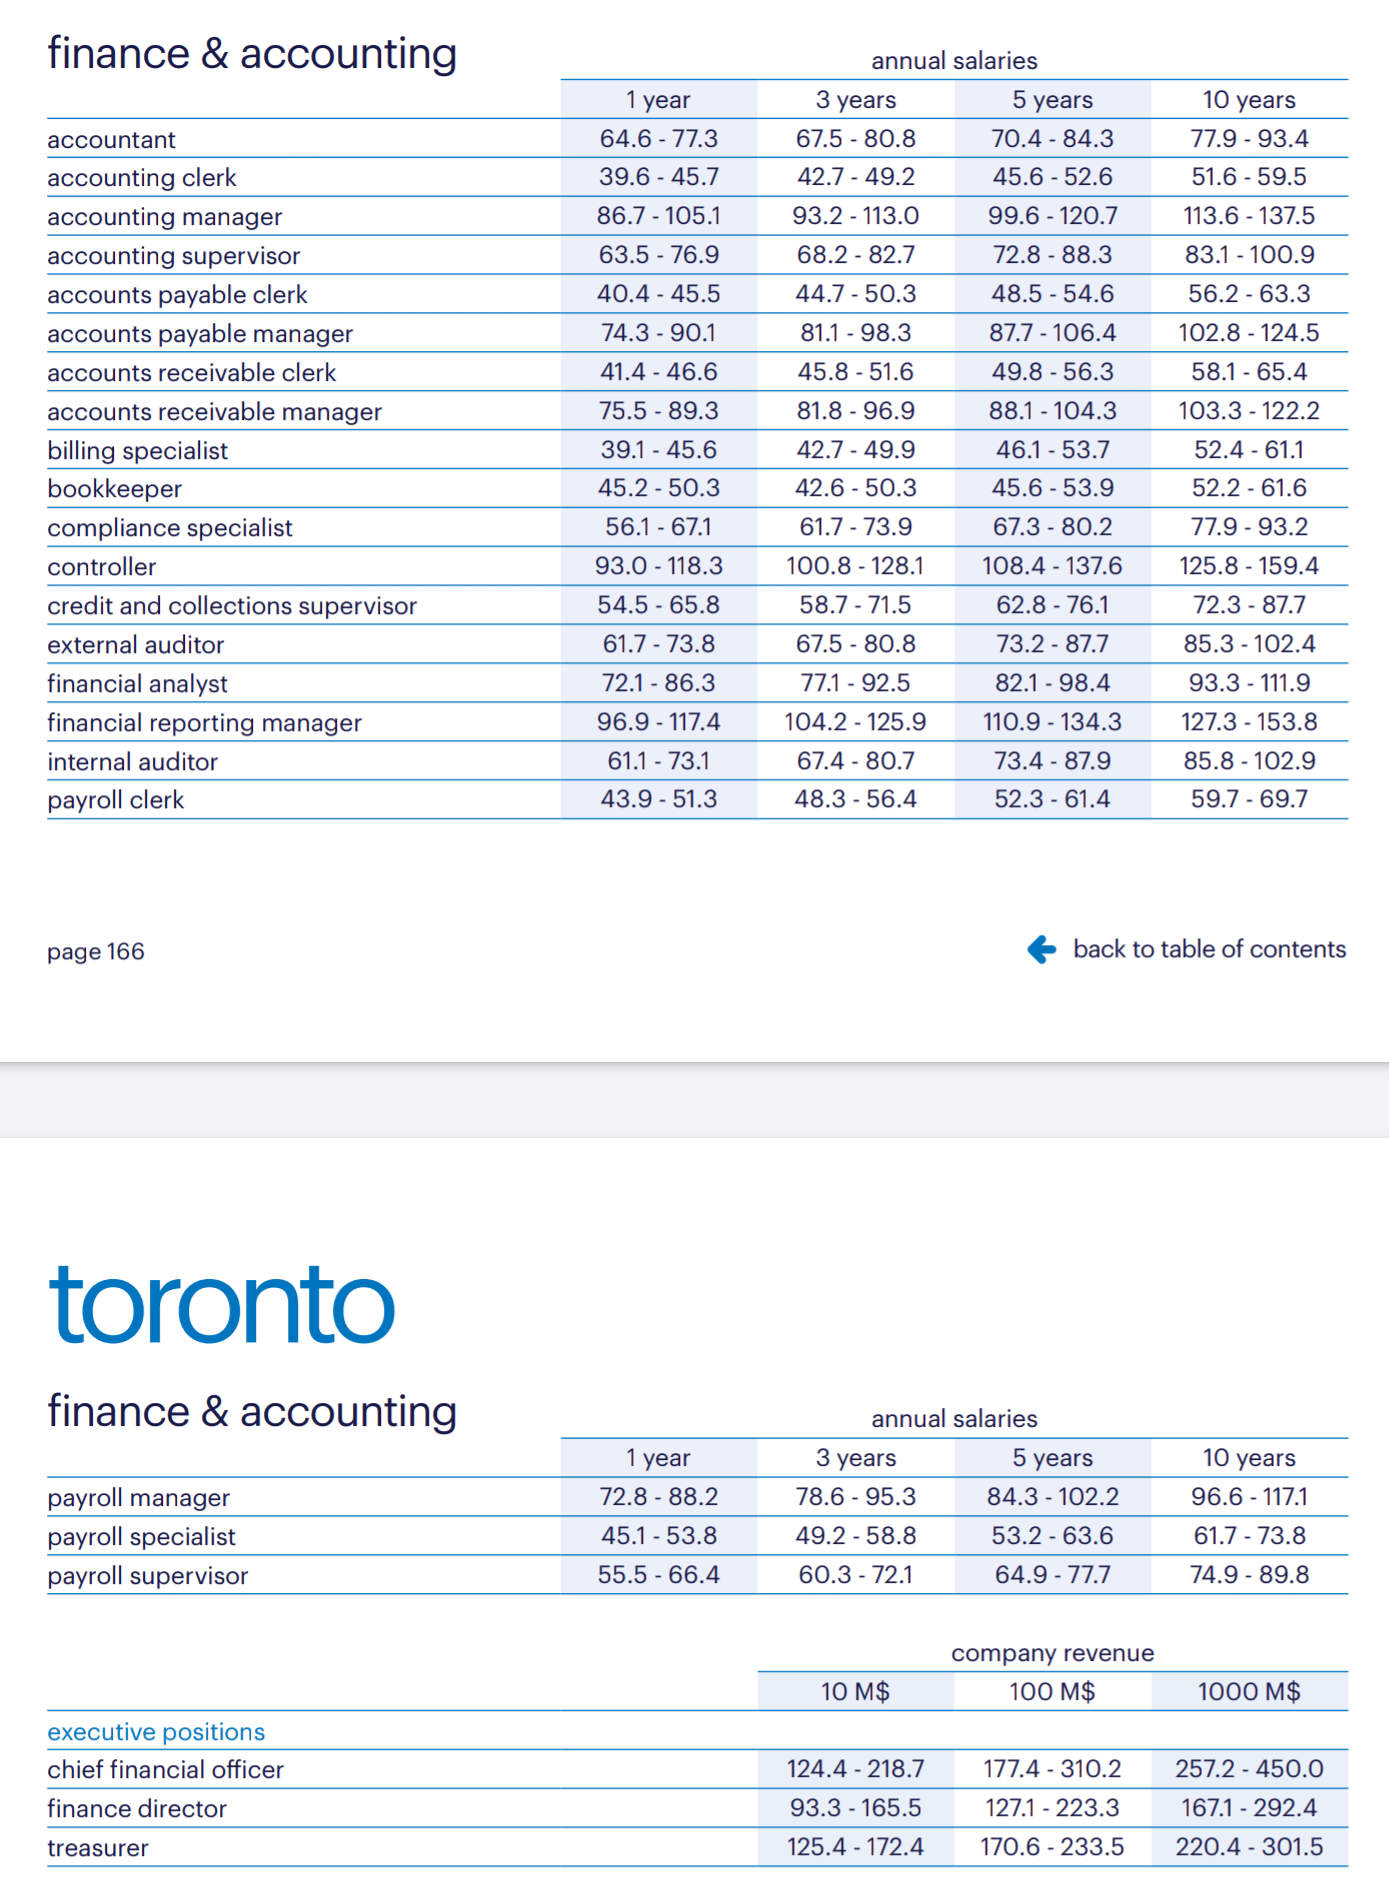Click accounts payable clerk value 40.4 - 45.5
Viewport: 1389px width, 1897px height.
658,294
